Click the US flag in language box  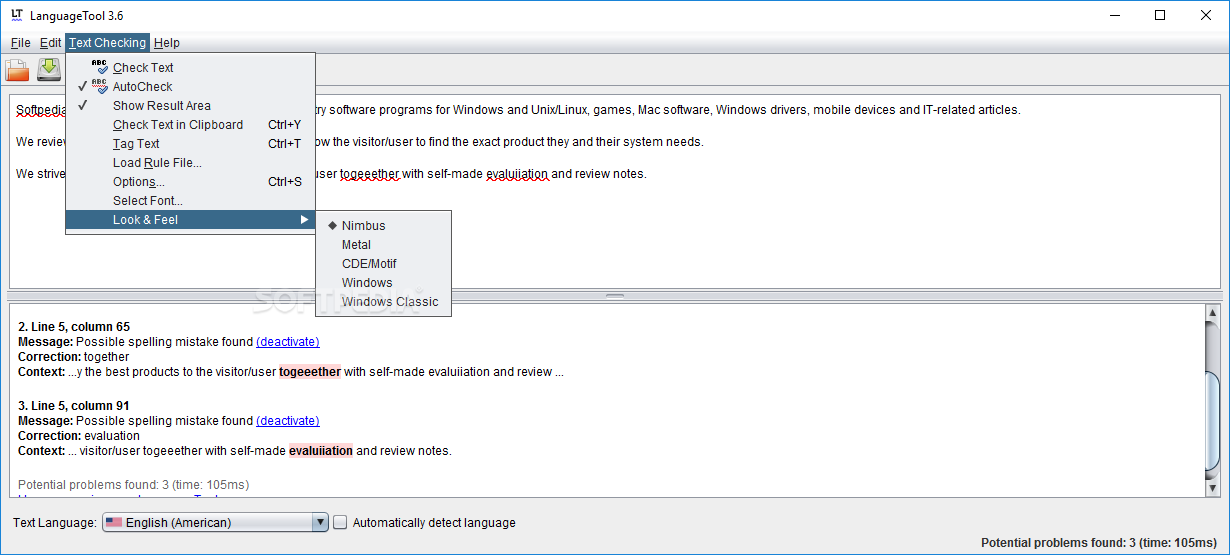click(114, 522)
